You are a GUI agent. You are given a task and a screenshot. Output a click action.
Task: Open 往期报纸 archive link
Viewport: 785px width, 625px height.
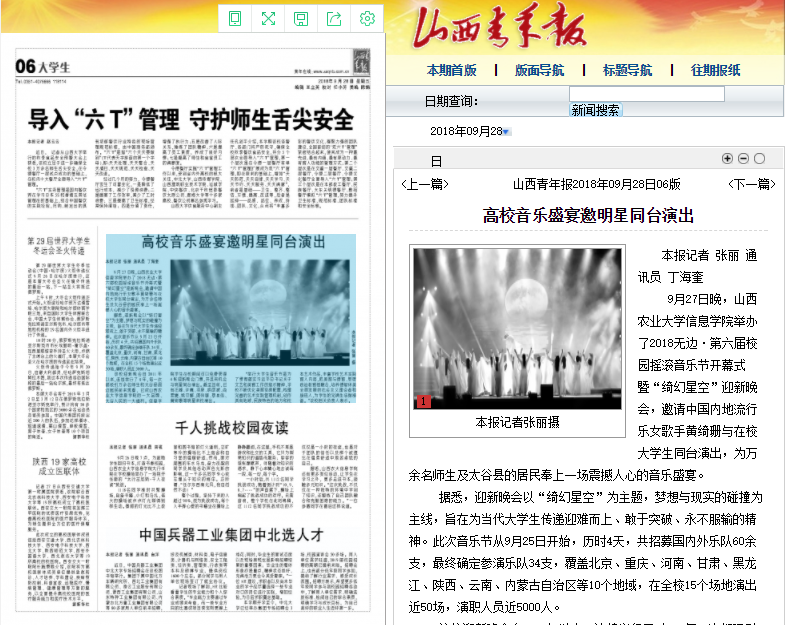pos(716,70)
